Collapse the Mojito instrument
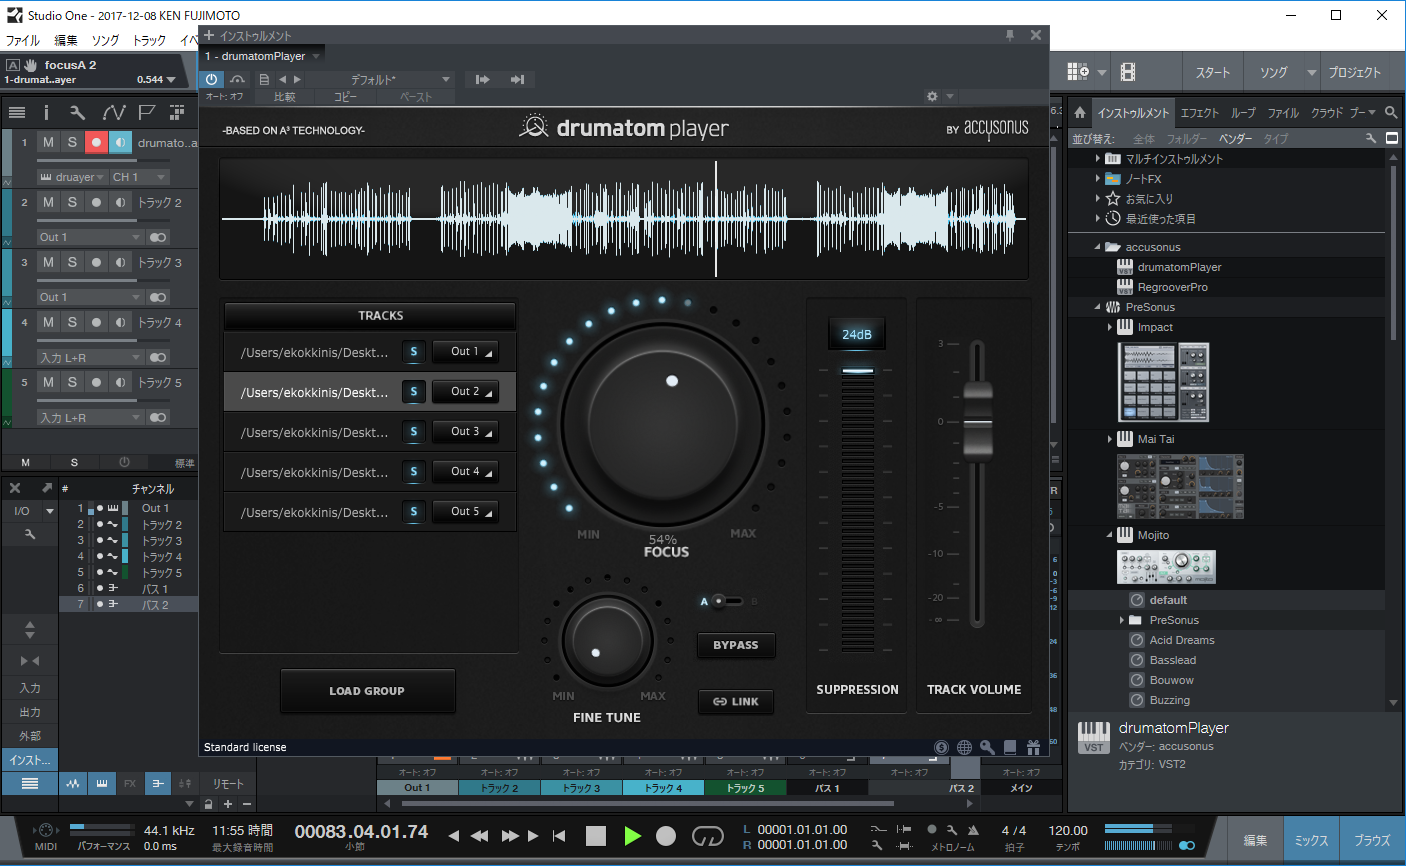The width and height of the screenshot is (1406, 866). 1109,535
